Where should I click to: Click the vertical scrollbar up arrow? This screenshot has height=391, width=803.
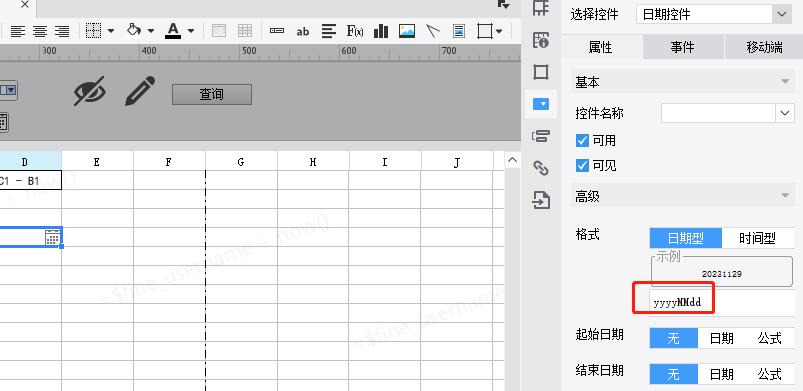512,160
